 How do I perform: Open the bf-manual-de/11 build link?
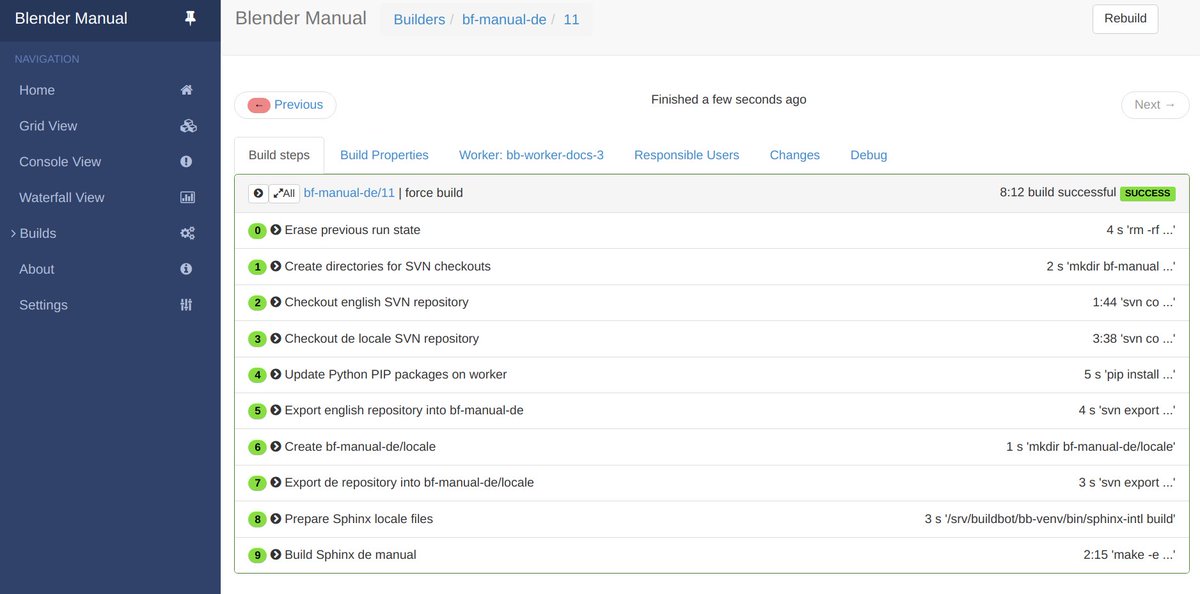[x=349, y=193]
